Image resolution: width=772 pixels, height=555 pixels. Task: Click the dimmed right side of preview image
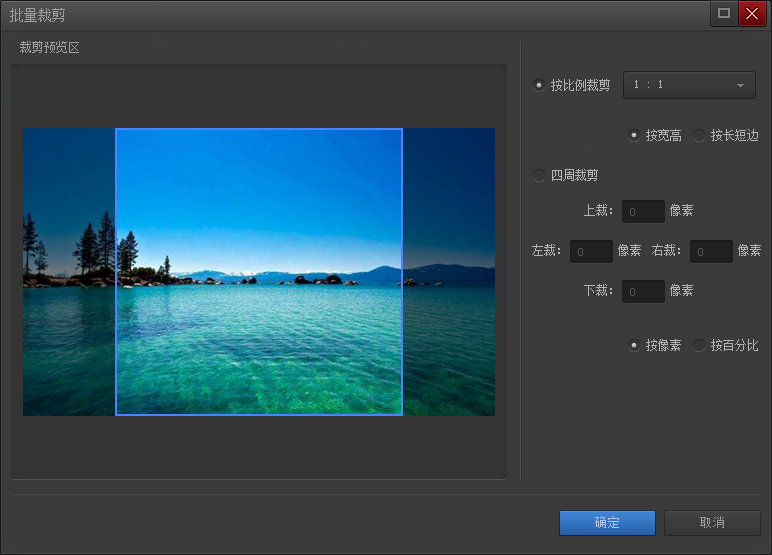coord(448,271)
